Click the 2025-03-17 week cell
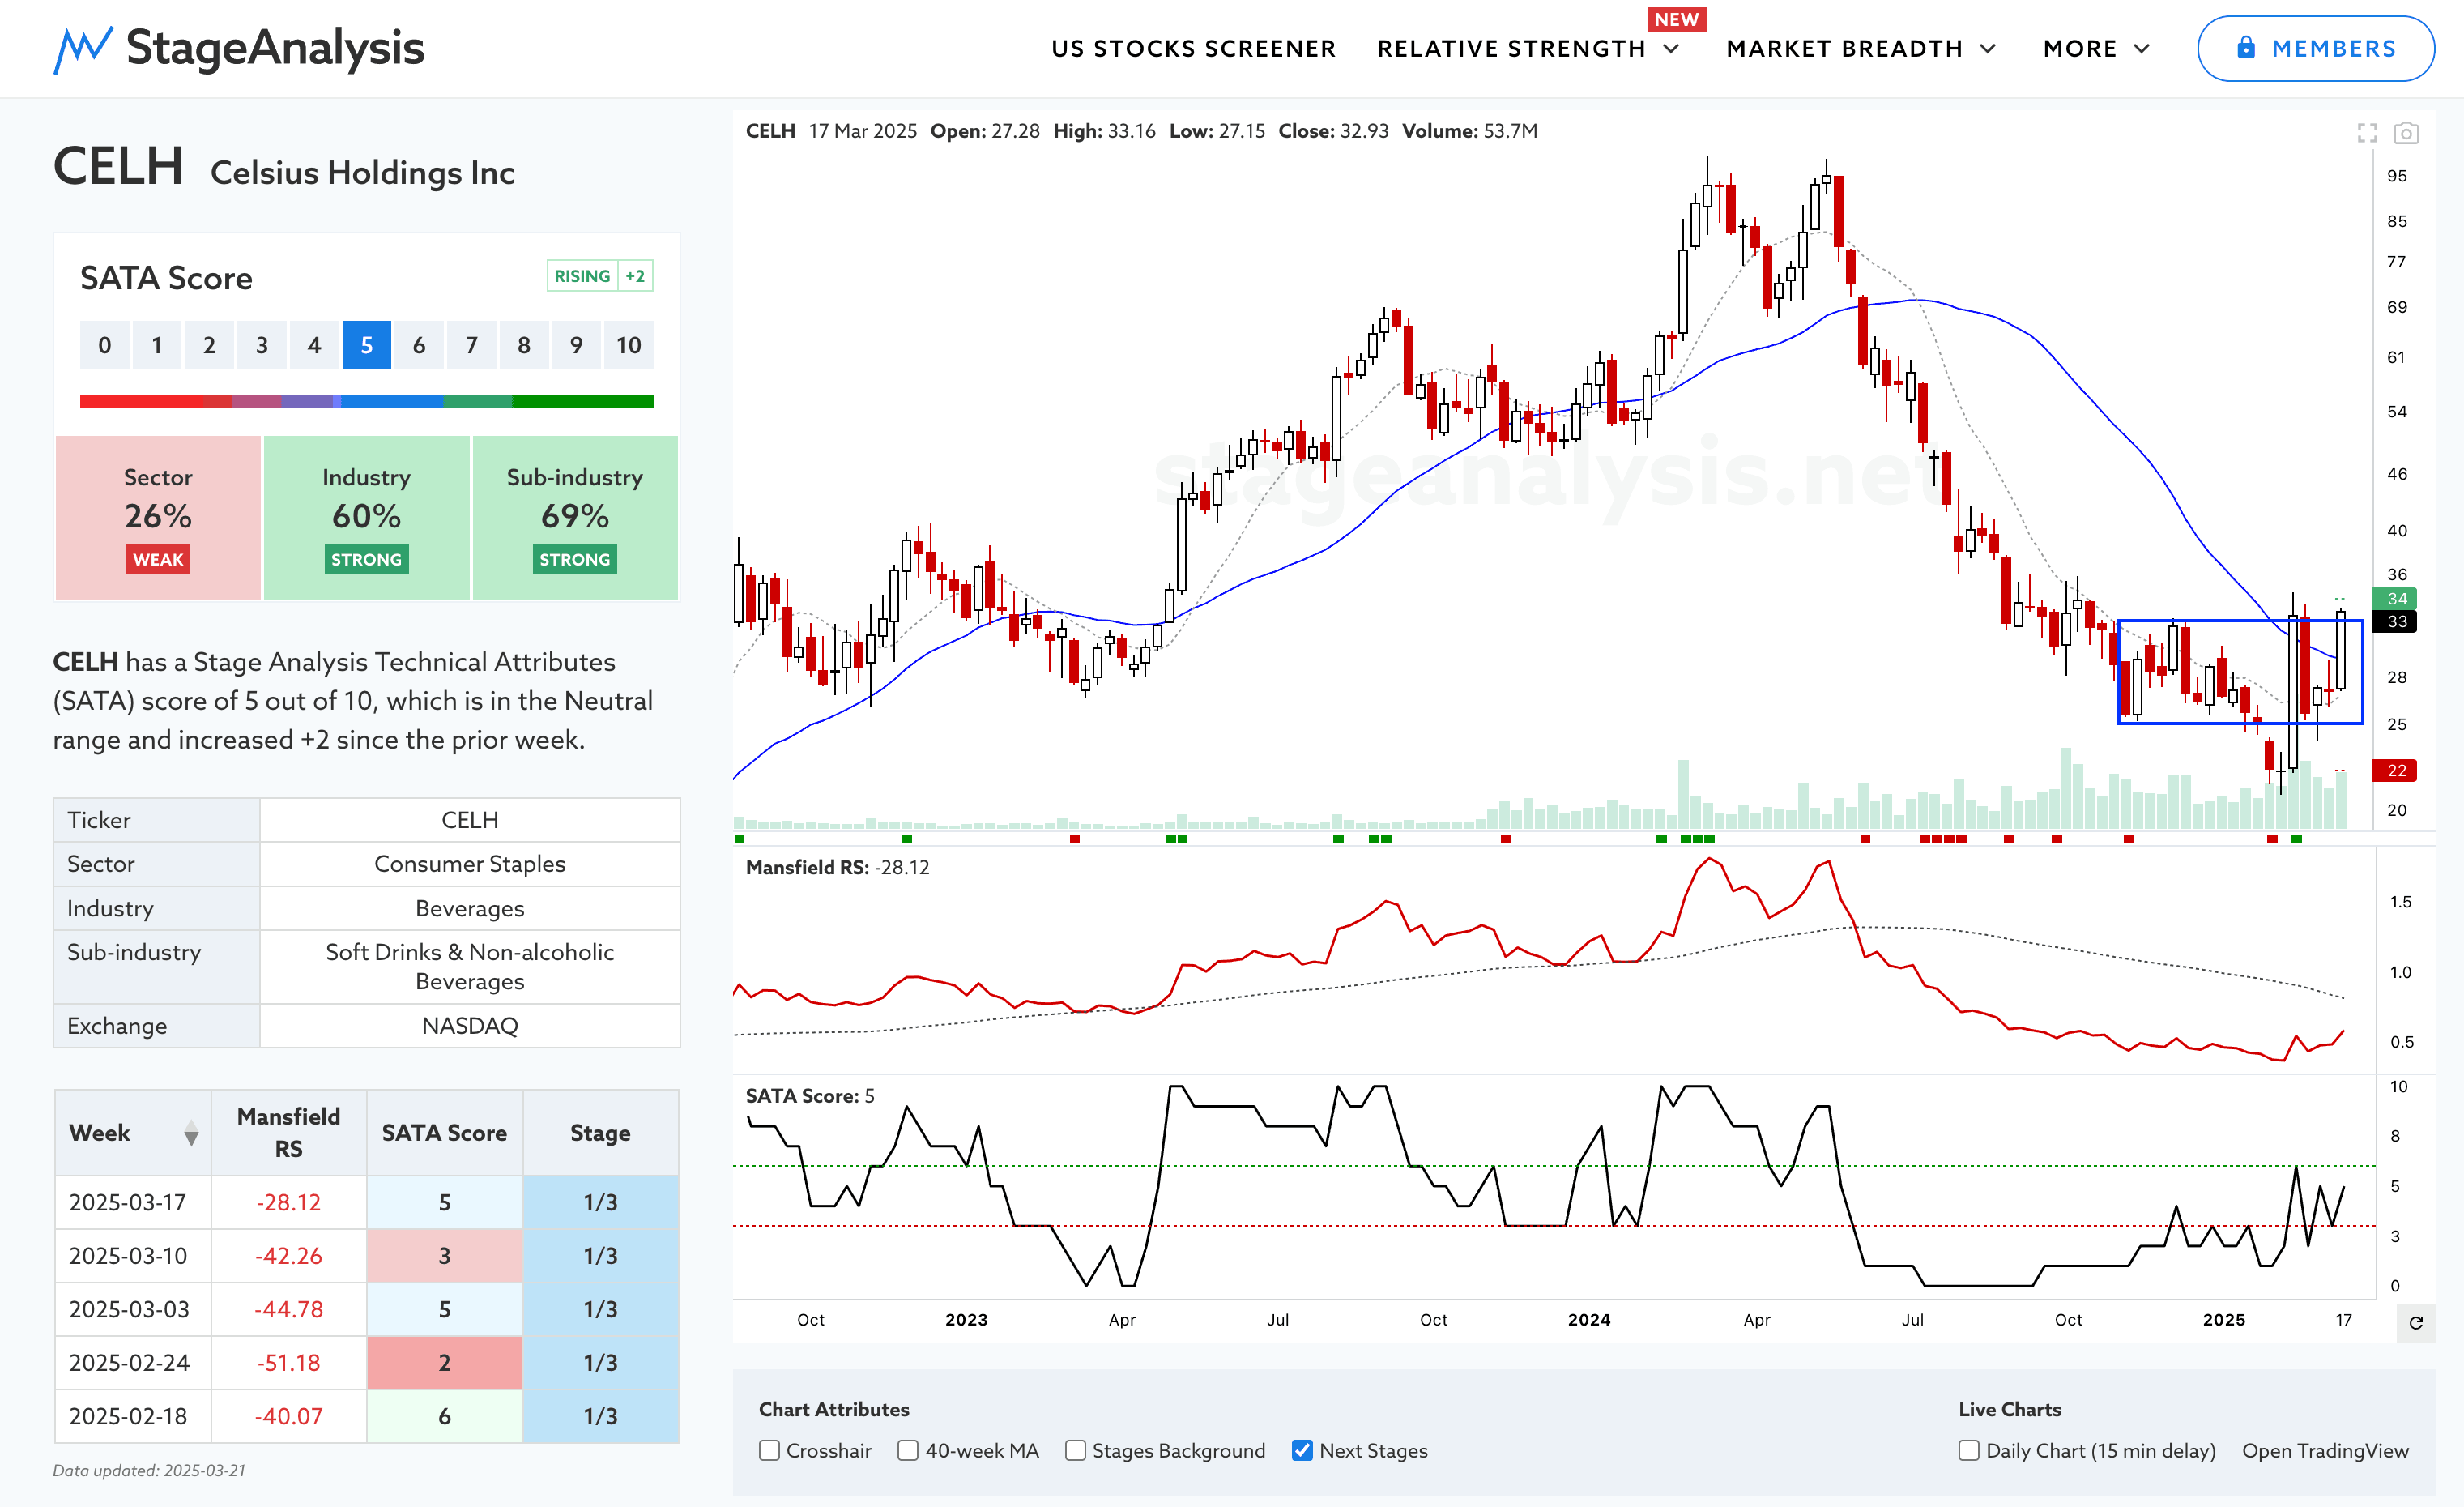 133,1202
